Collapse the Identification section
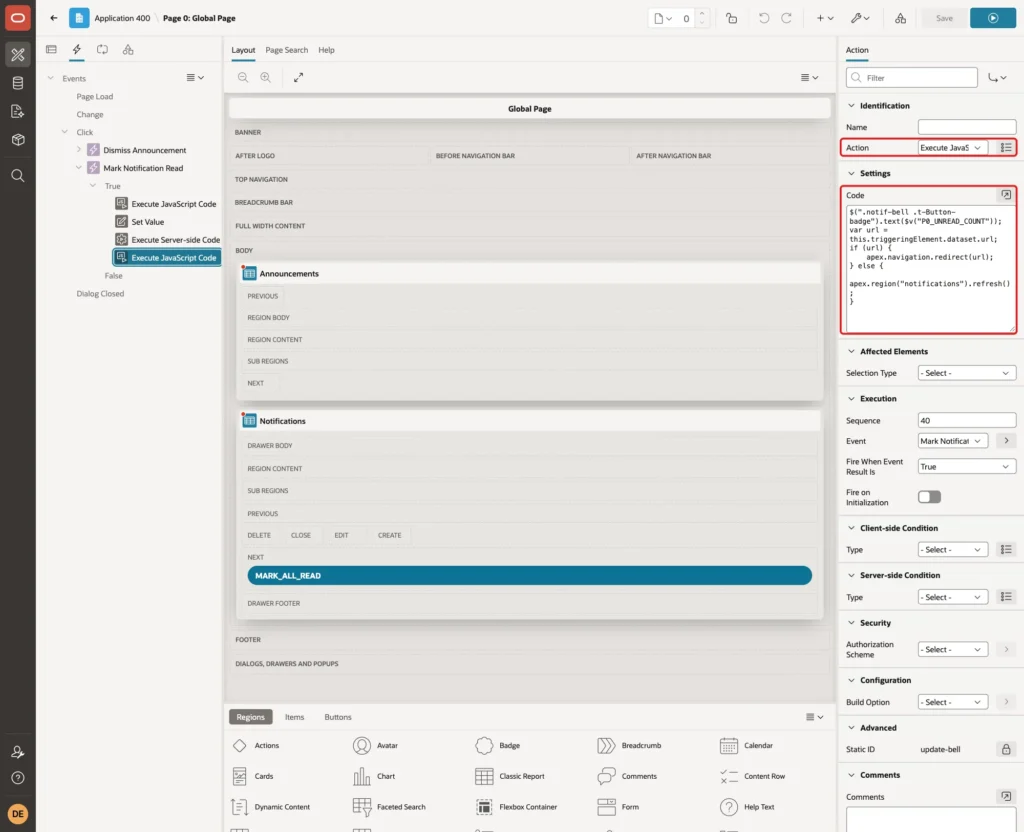 point(851,105)
